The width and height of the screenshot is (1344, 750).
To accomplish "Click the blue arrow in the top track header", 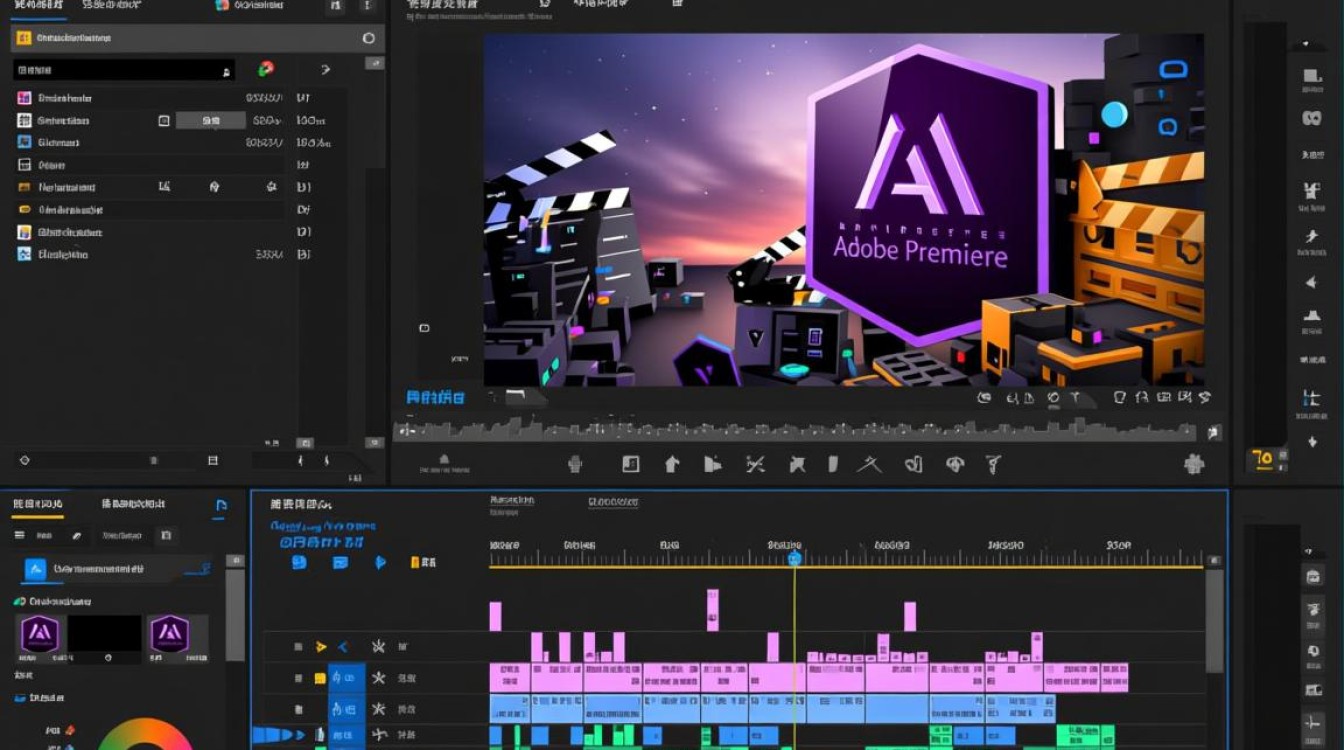I will (x=342, y=647).
